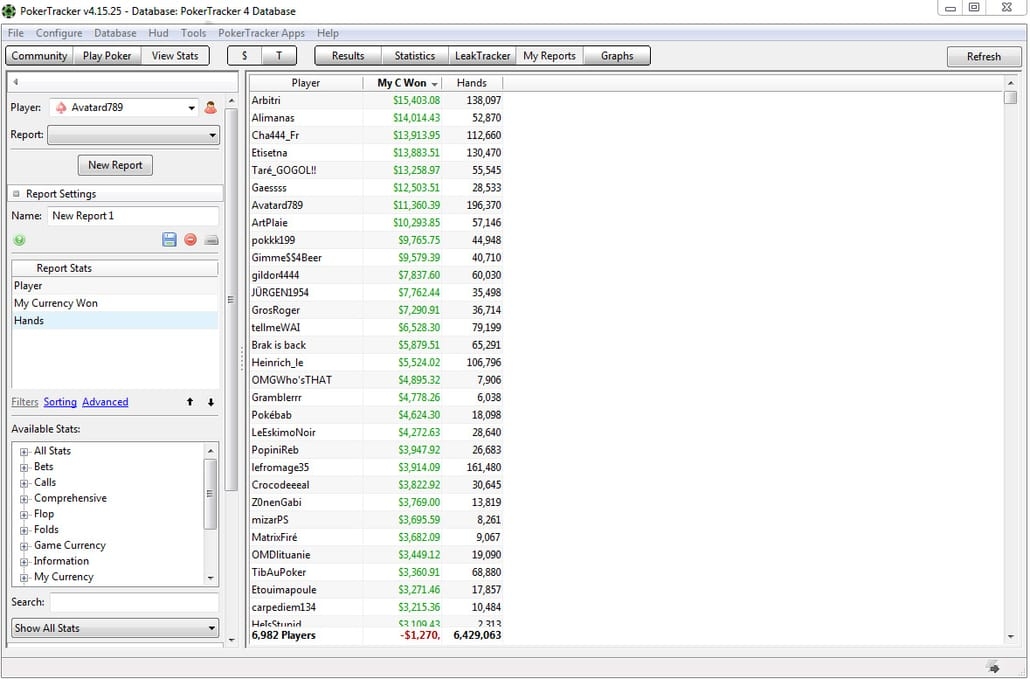
Task: Click the red delete report icon
Action: point(190,240)
